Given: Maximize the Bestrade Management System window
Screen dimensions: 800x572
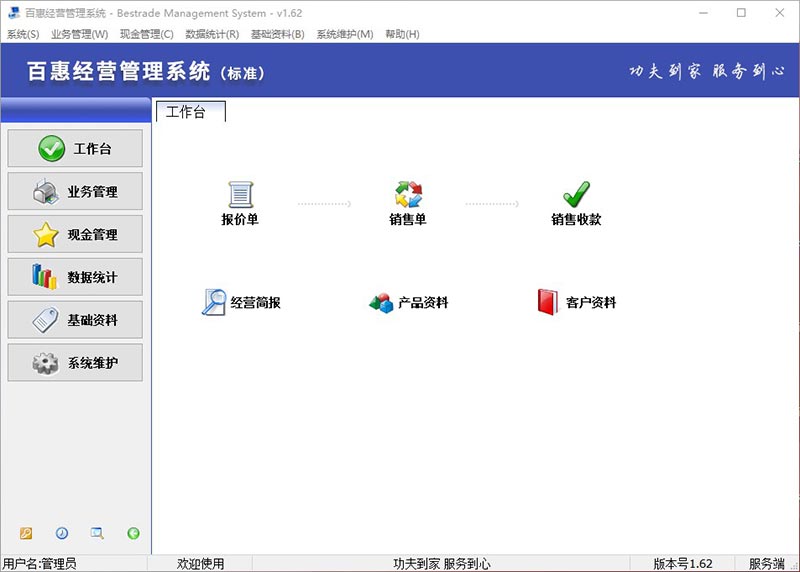Looking at the screenshot, I should coord(741,13).
